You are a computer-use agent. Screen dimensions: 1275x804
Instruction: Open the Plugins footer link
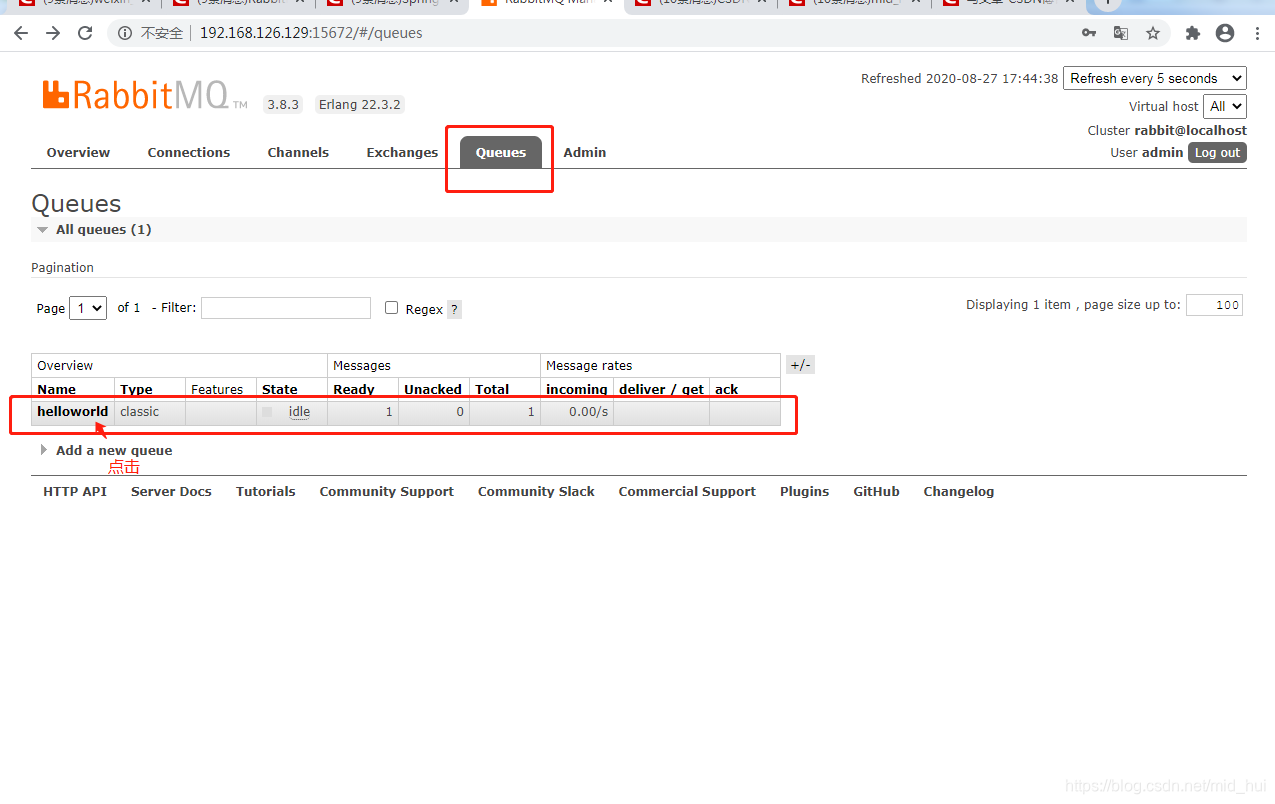pos(805,491)
